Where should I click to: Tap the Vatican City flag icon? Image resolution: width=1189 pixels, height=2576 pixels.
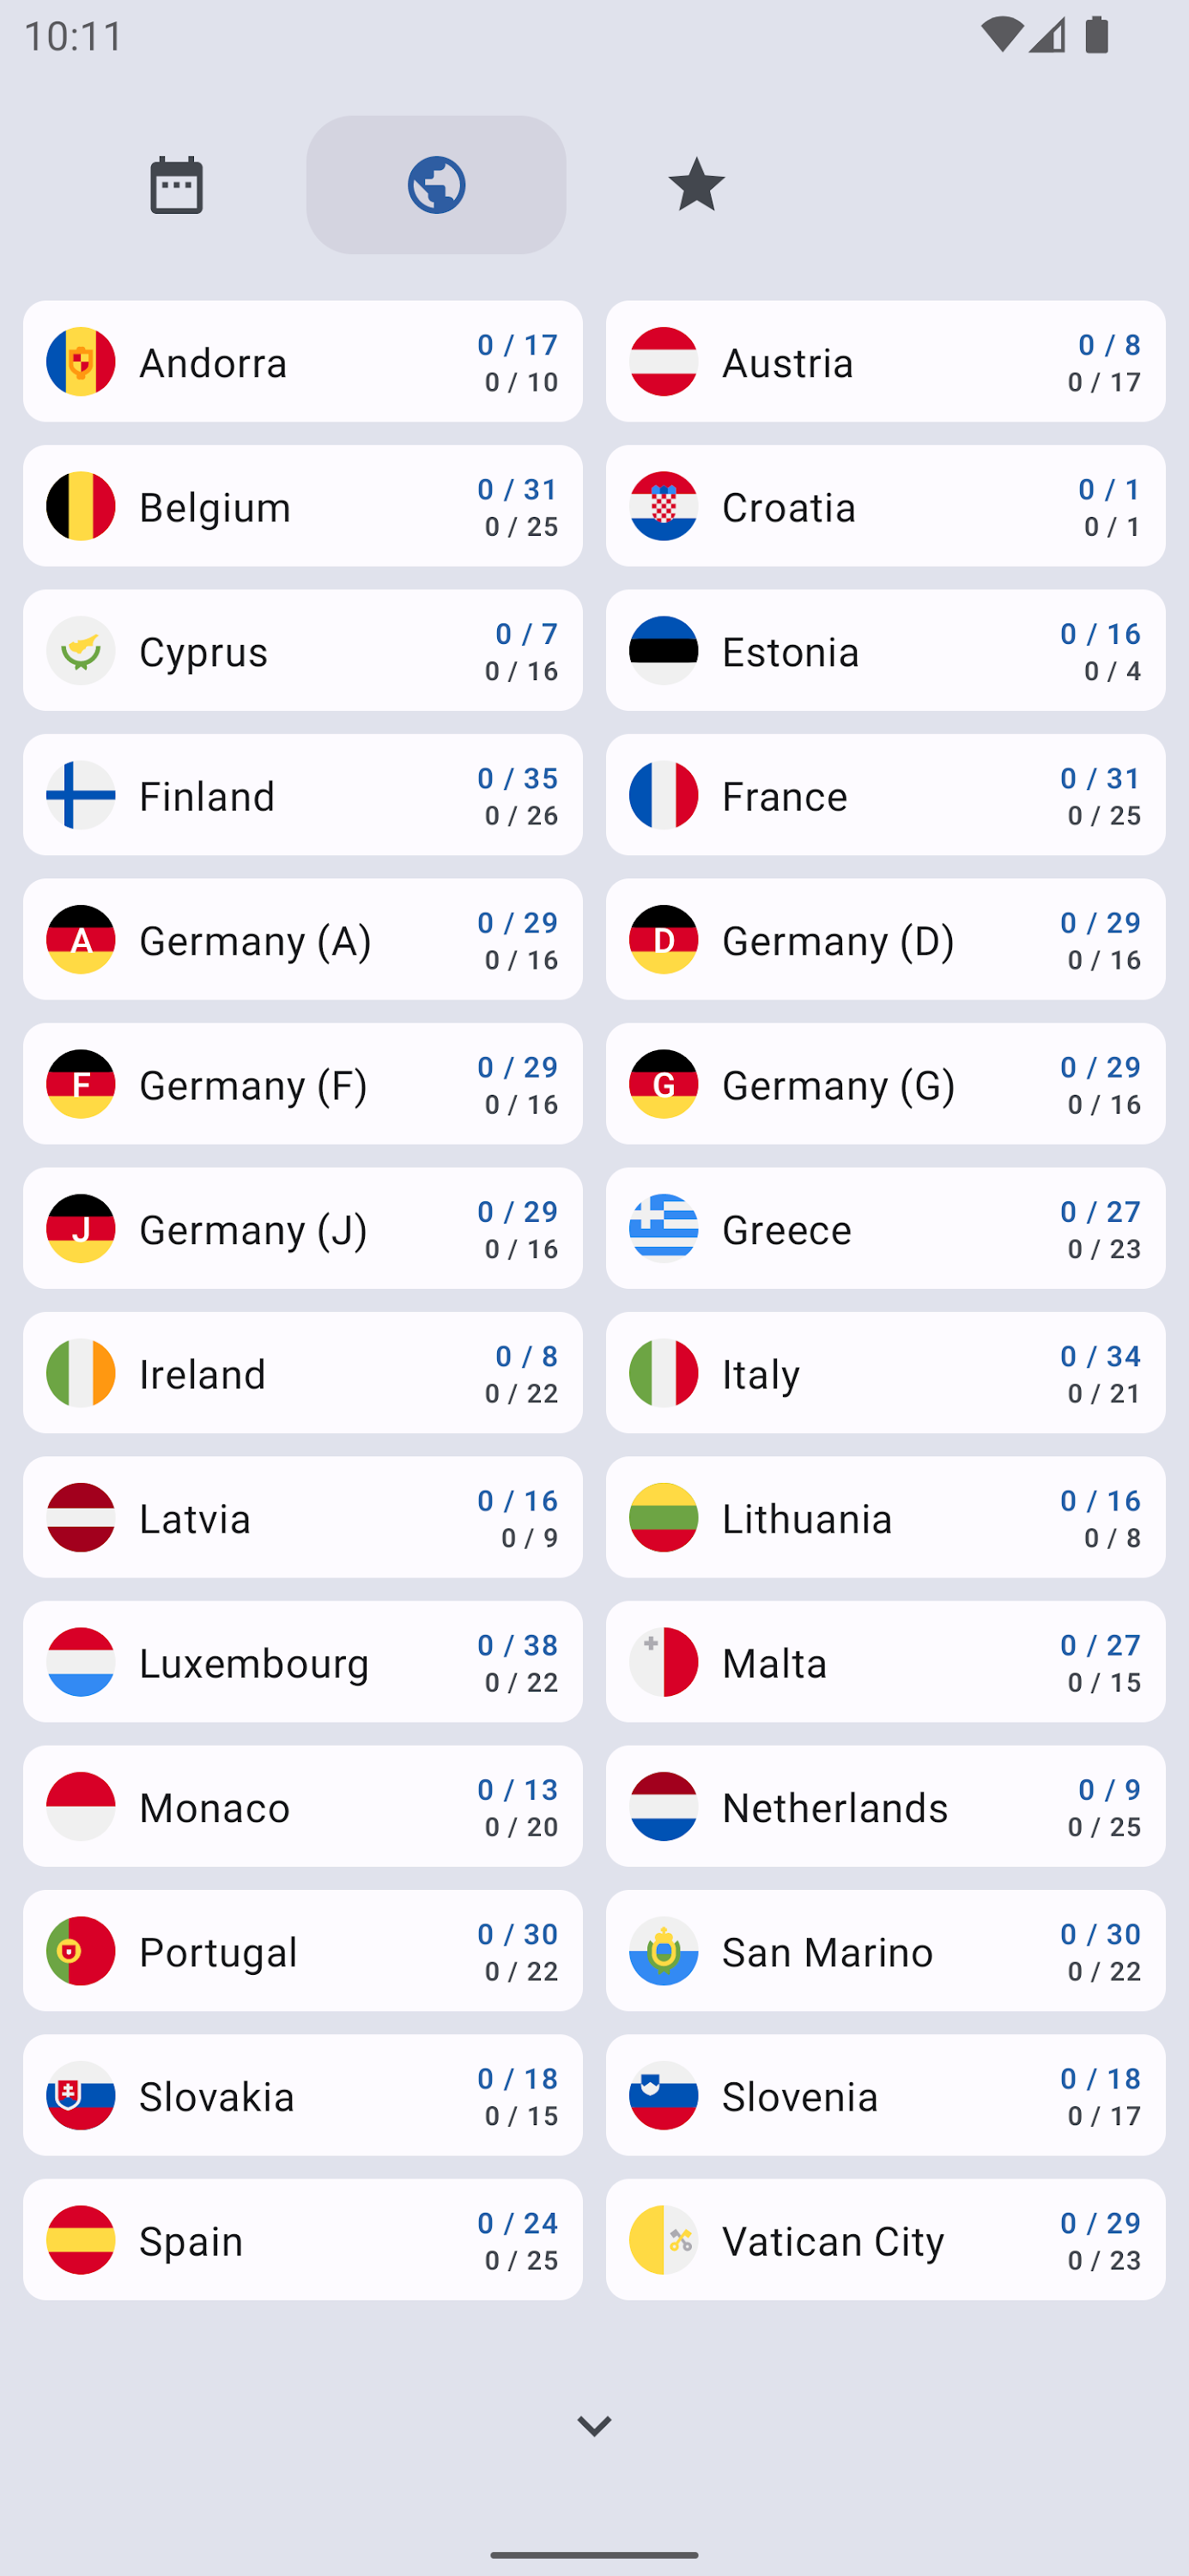point(664,2240)
